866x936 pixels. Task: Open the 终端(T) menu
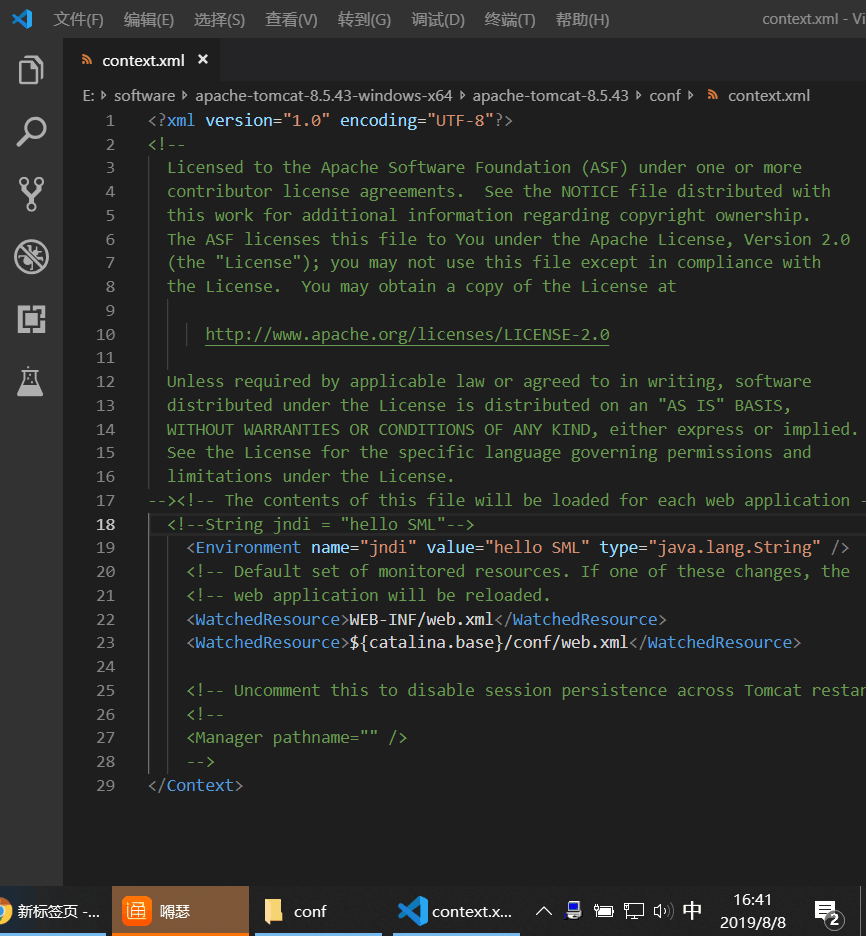tap(510, 20)
